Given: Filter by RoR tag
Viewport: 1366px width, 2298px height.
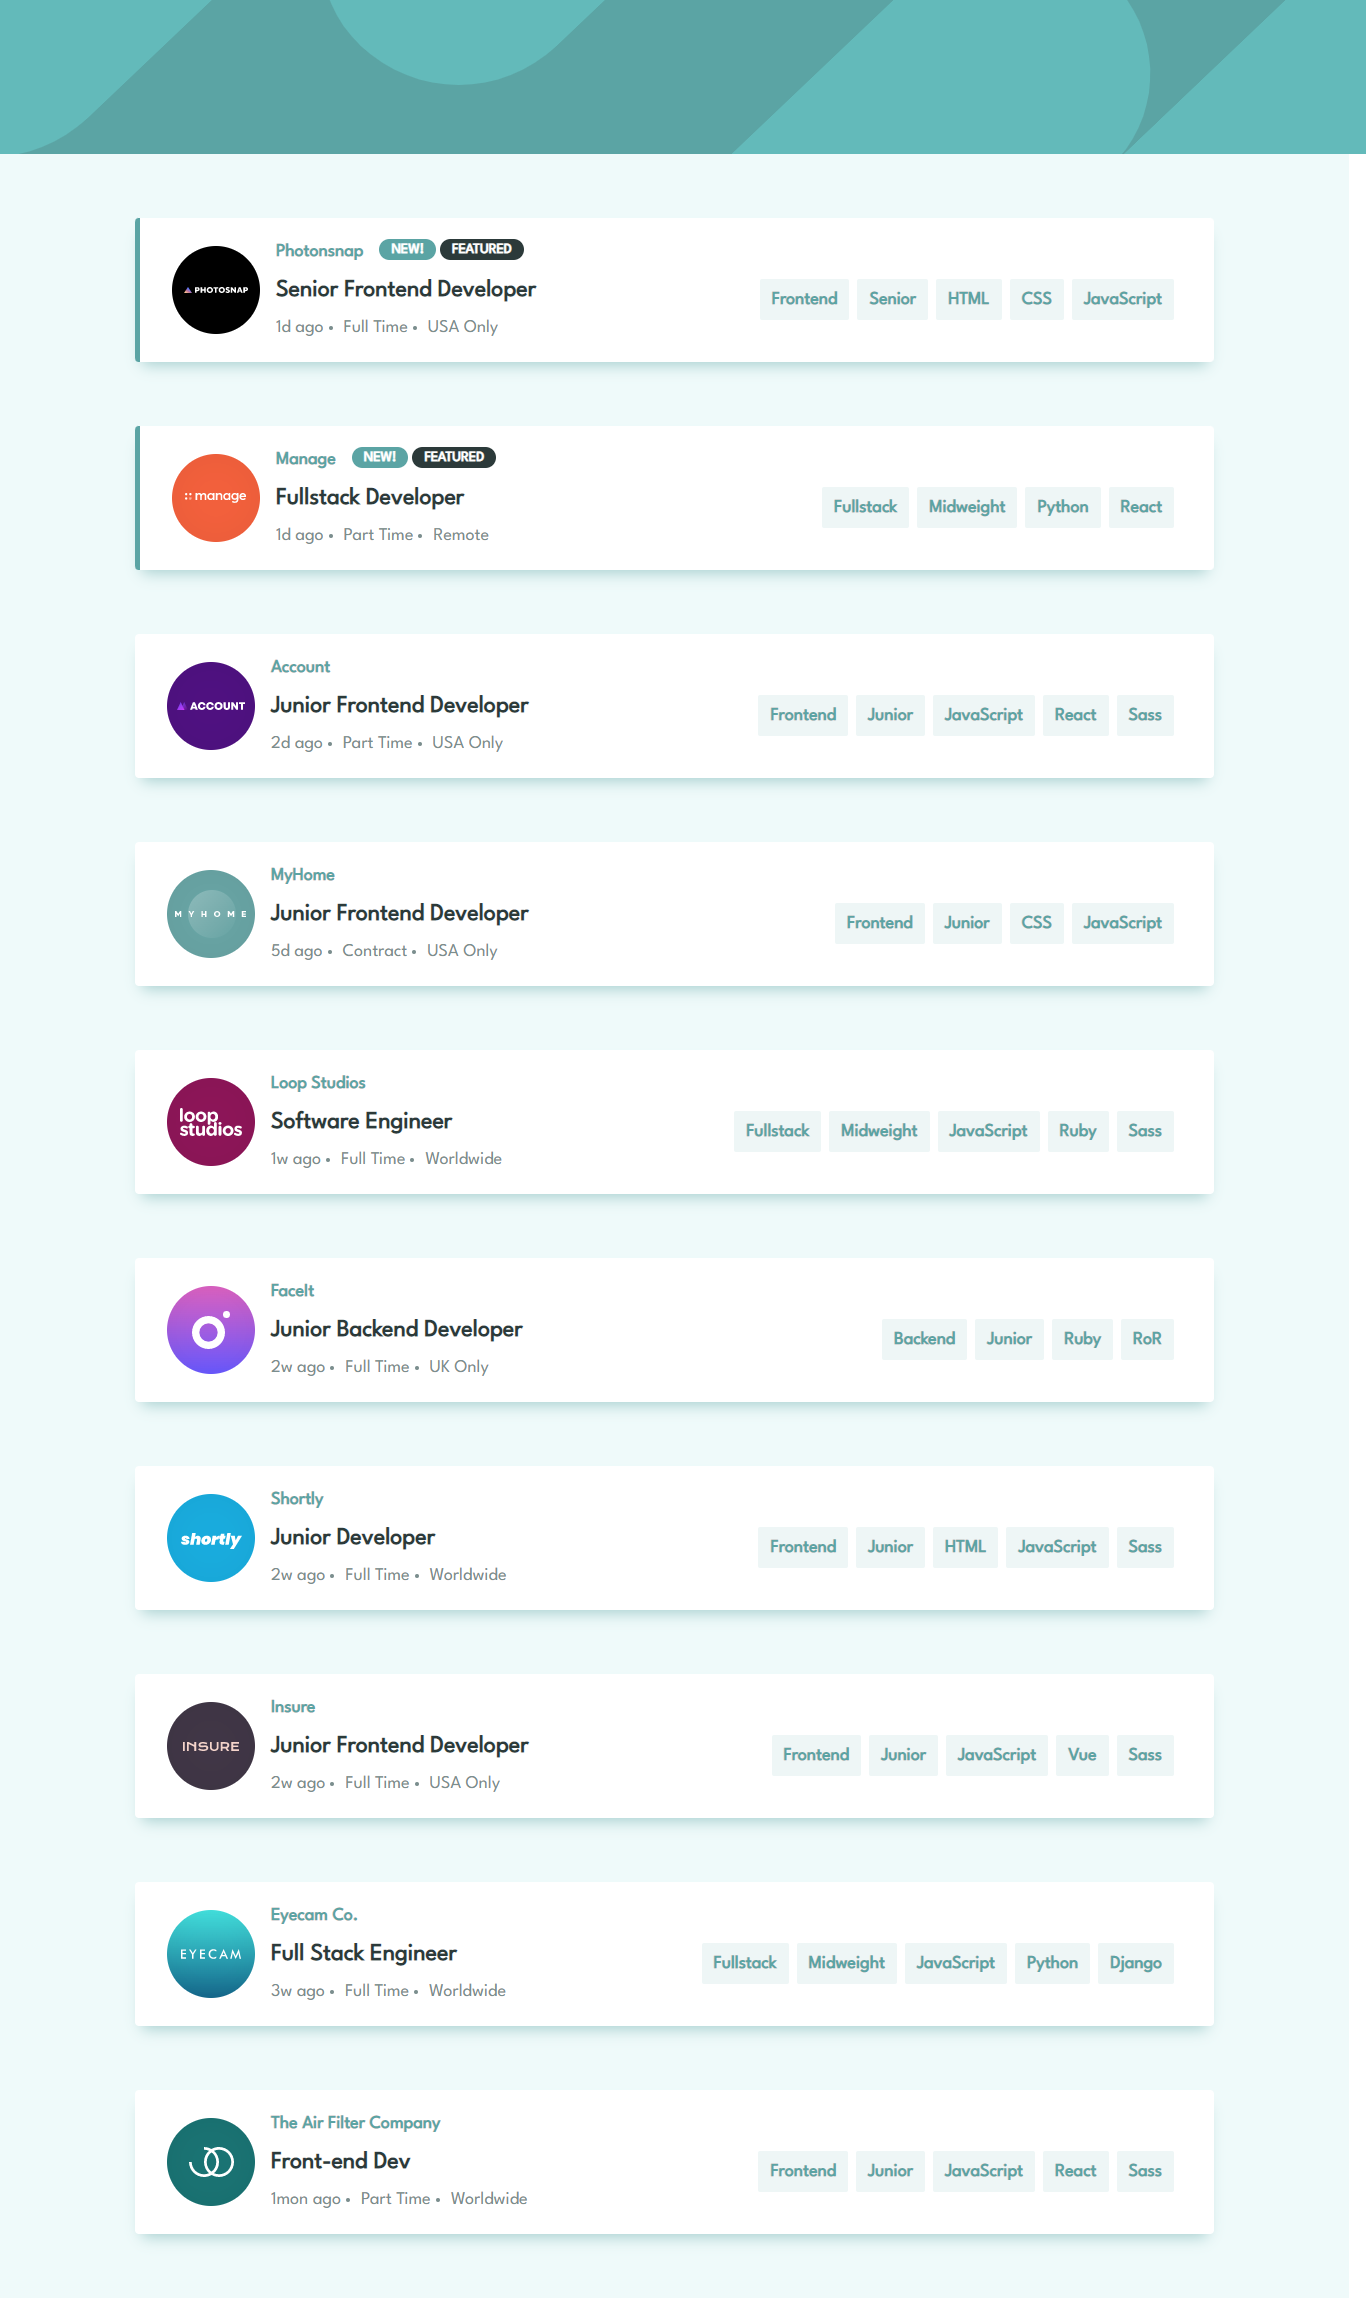Looking at the screenshot, I should [x=1146, y=1339].
